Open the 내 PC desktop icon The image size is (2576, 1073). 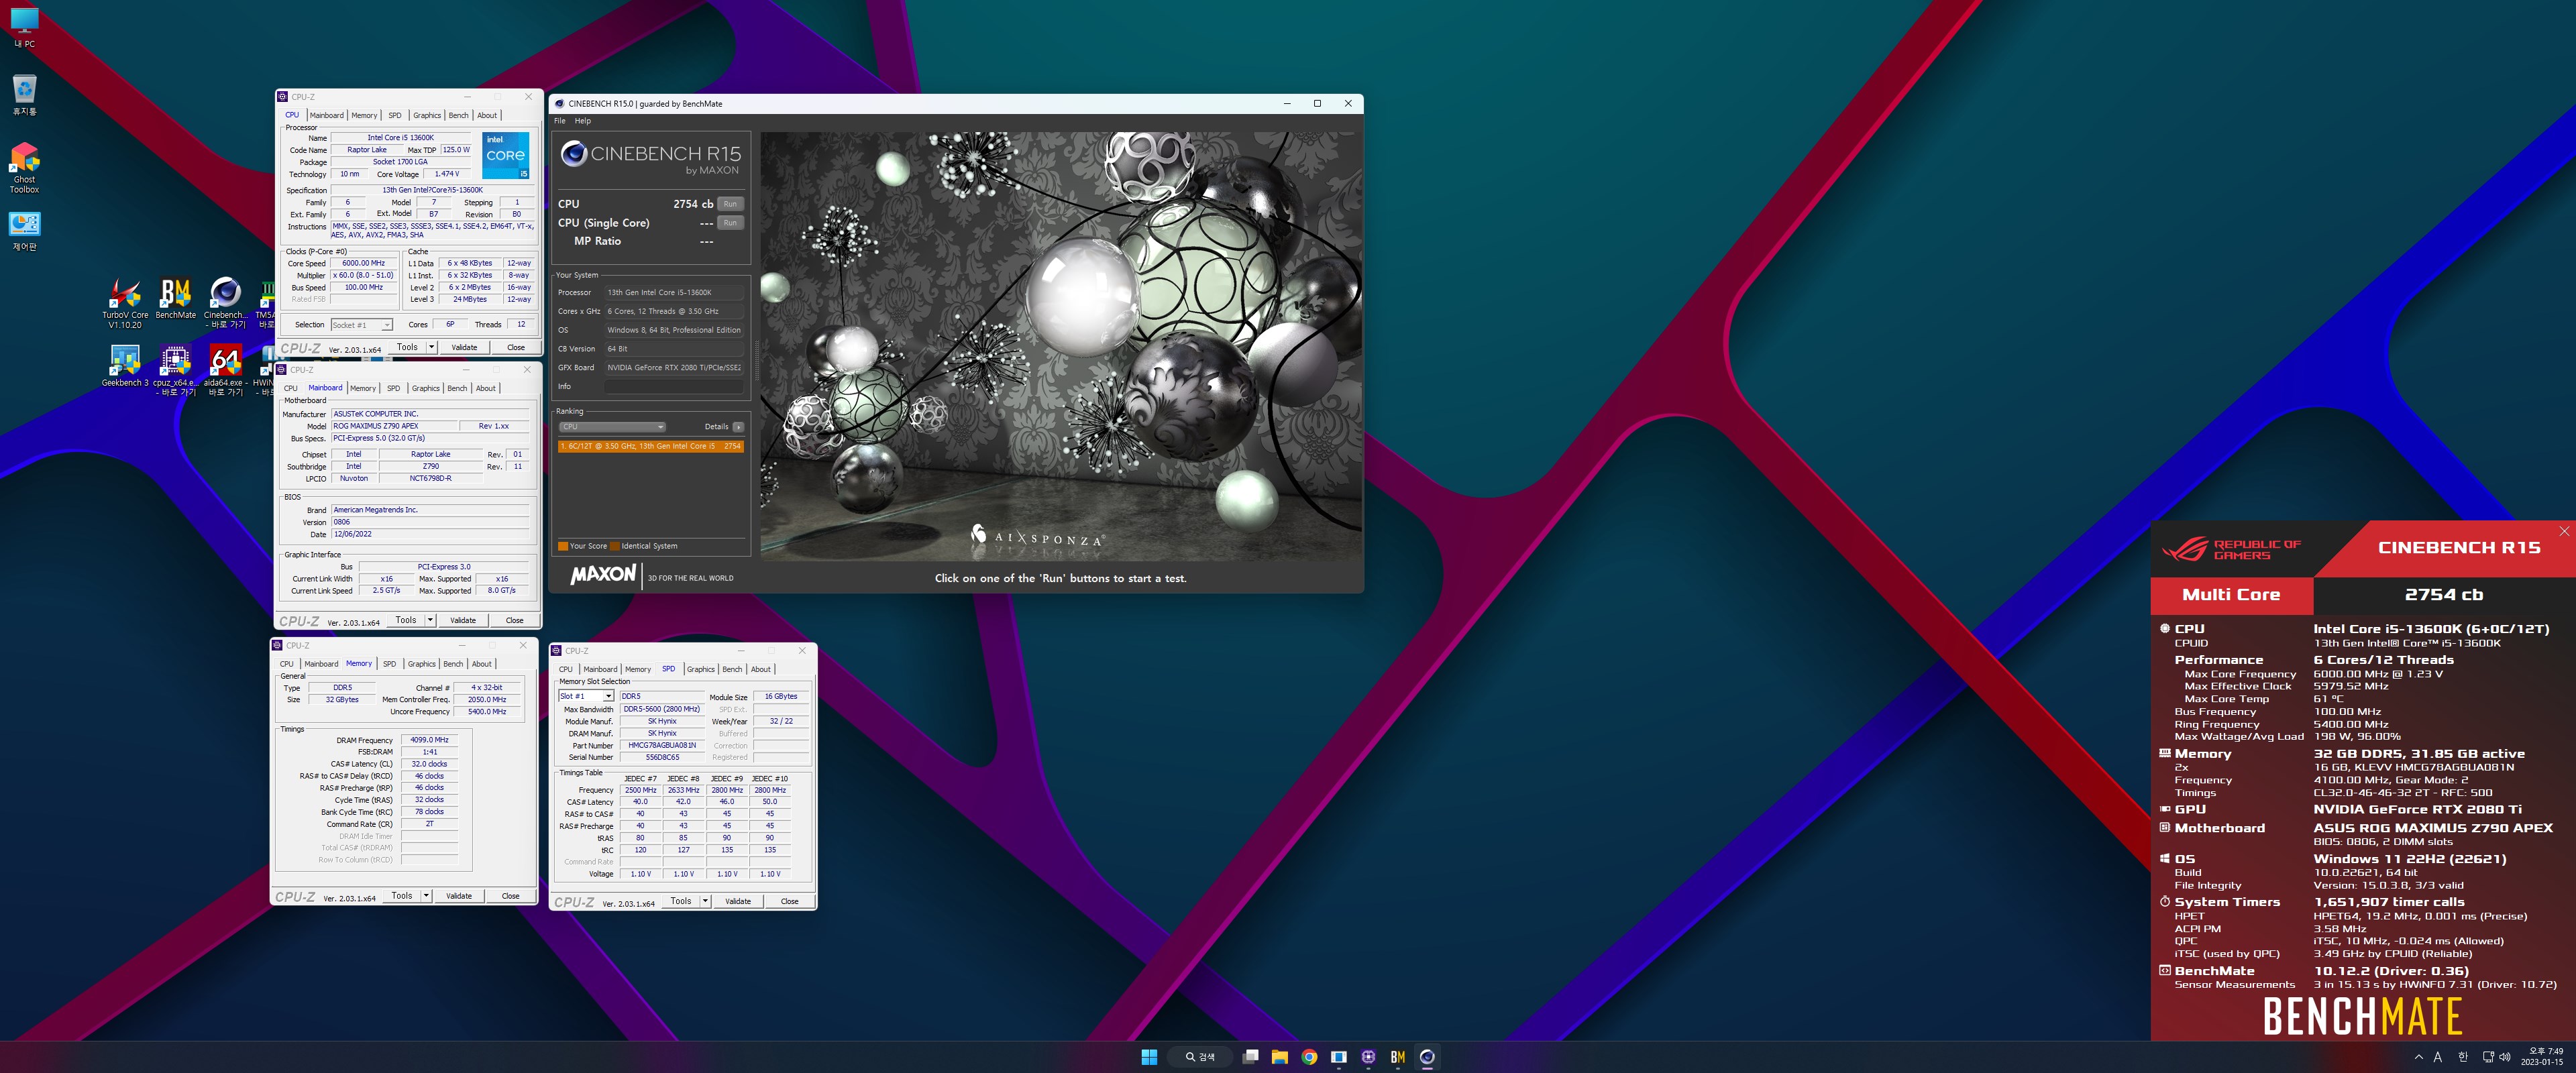coord(24,28)
